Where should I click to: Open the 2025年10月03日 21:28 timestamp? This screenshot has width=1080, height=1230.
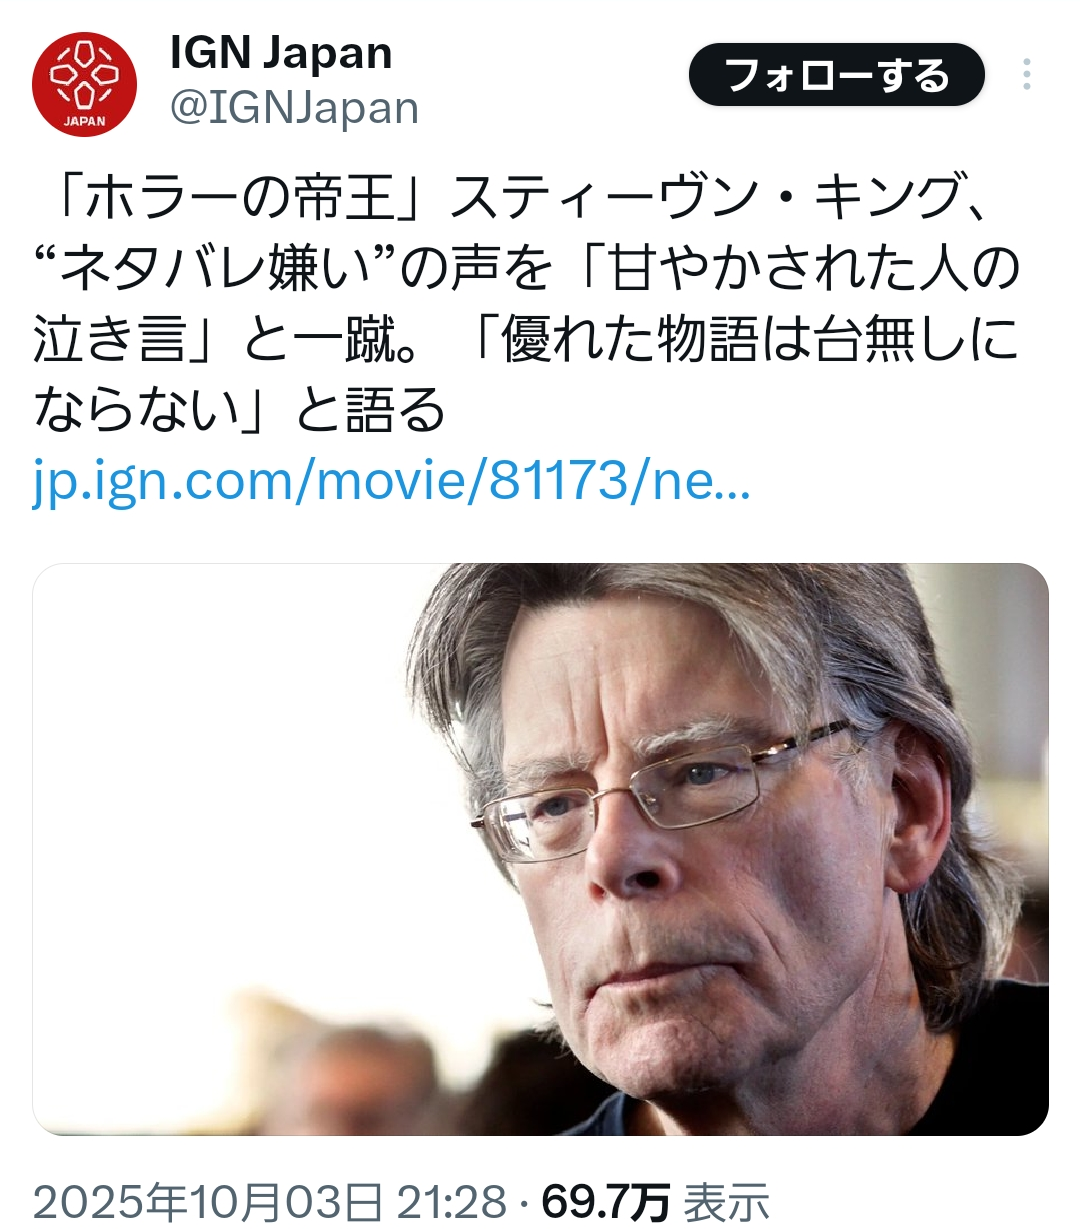tap(269, 1202)
